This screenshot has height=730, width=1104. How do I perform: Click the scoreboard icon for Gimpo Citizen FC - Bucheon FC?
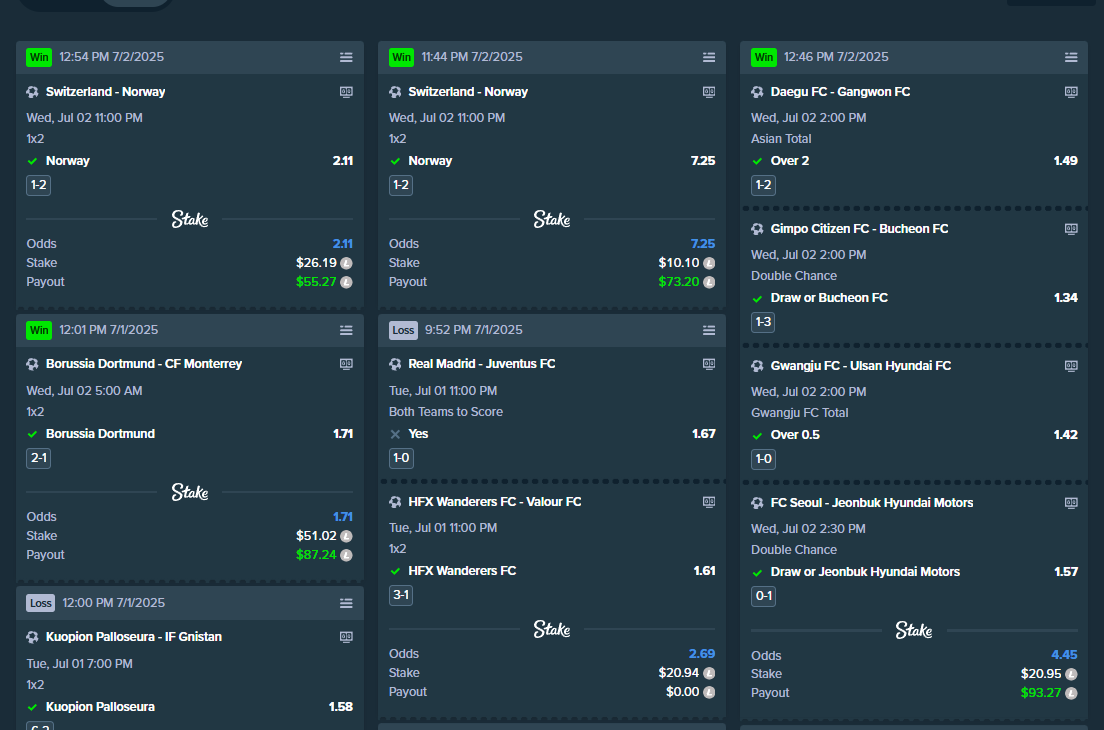tap(1071, 229)
